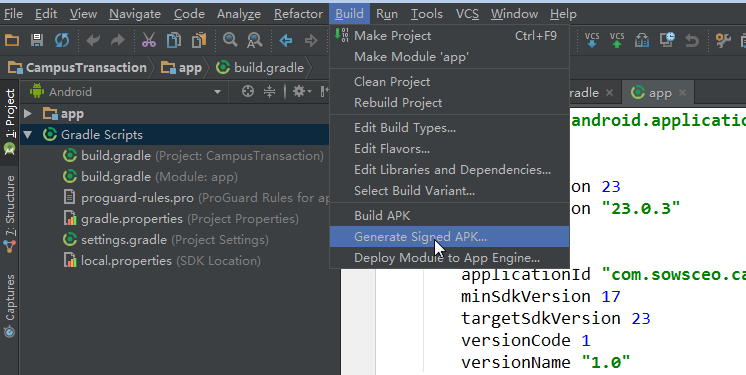Click the Find magnifier icon
The image size is (746, 375).
(230, 40)
